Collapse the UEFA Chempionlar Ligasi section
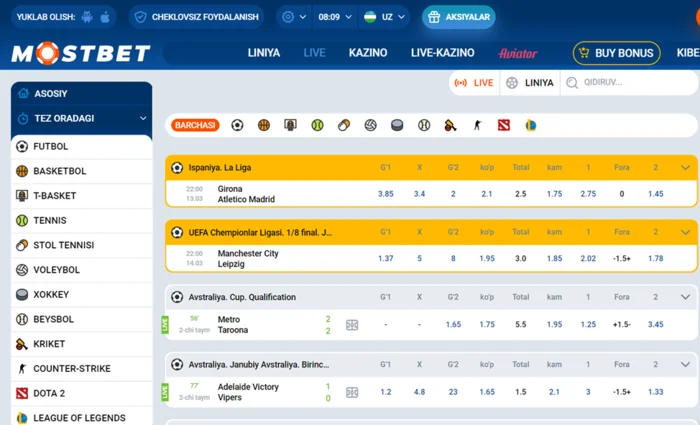The image size is (700, 425). [x=685, y=232]
